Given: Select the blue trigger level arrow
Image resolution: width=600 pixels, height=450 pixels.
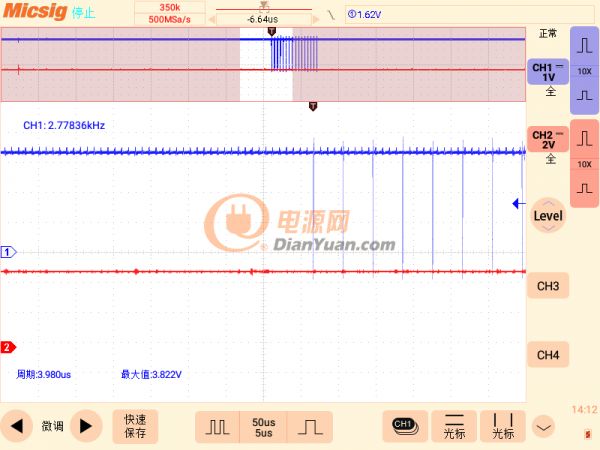Looking at the screenshot, I should (518, 204).
